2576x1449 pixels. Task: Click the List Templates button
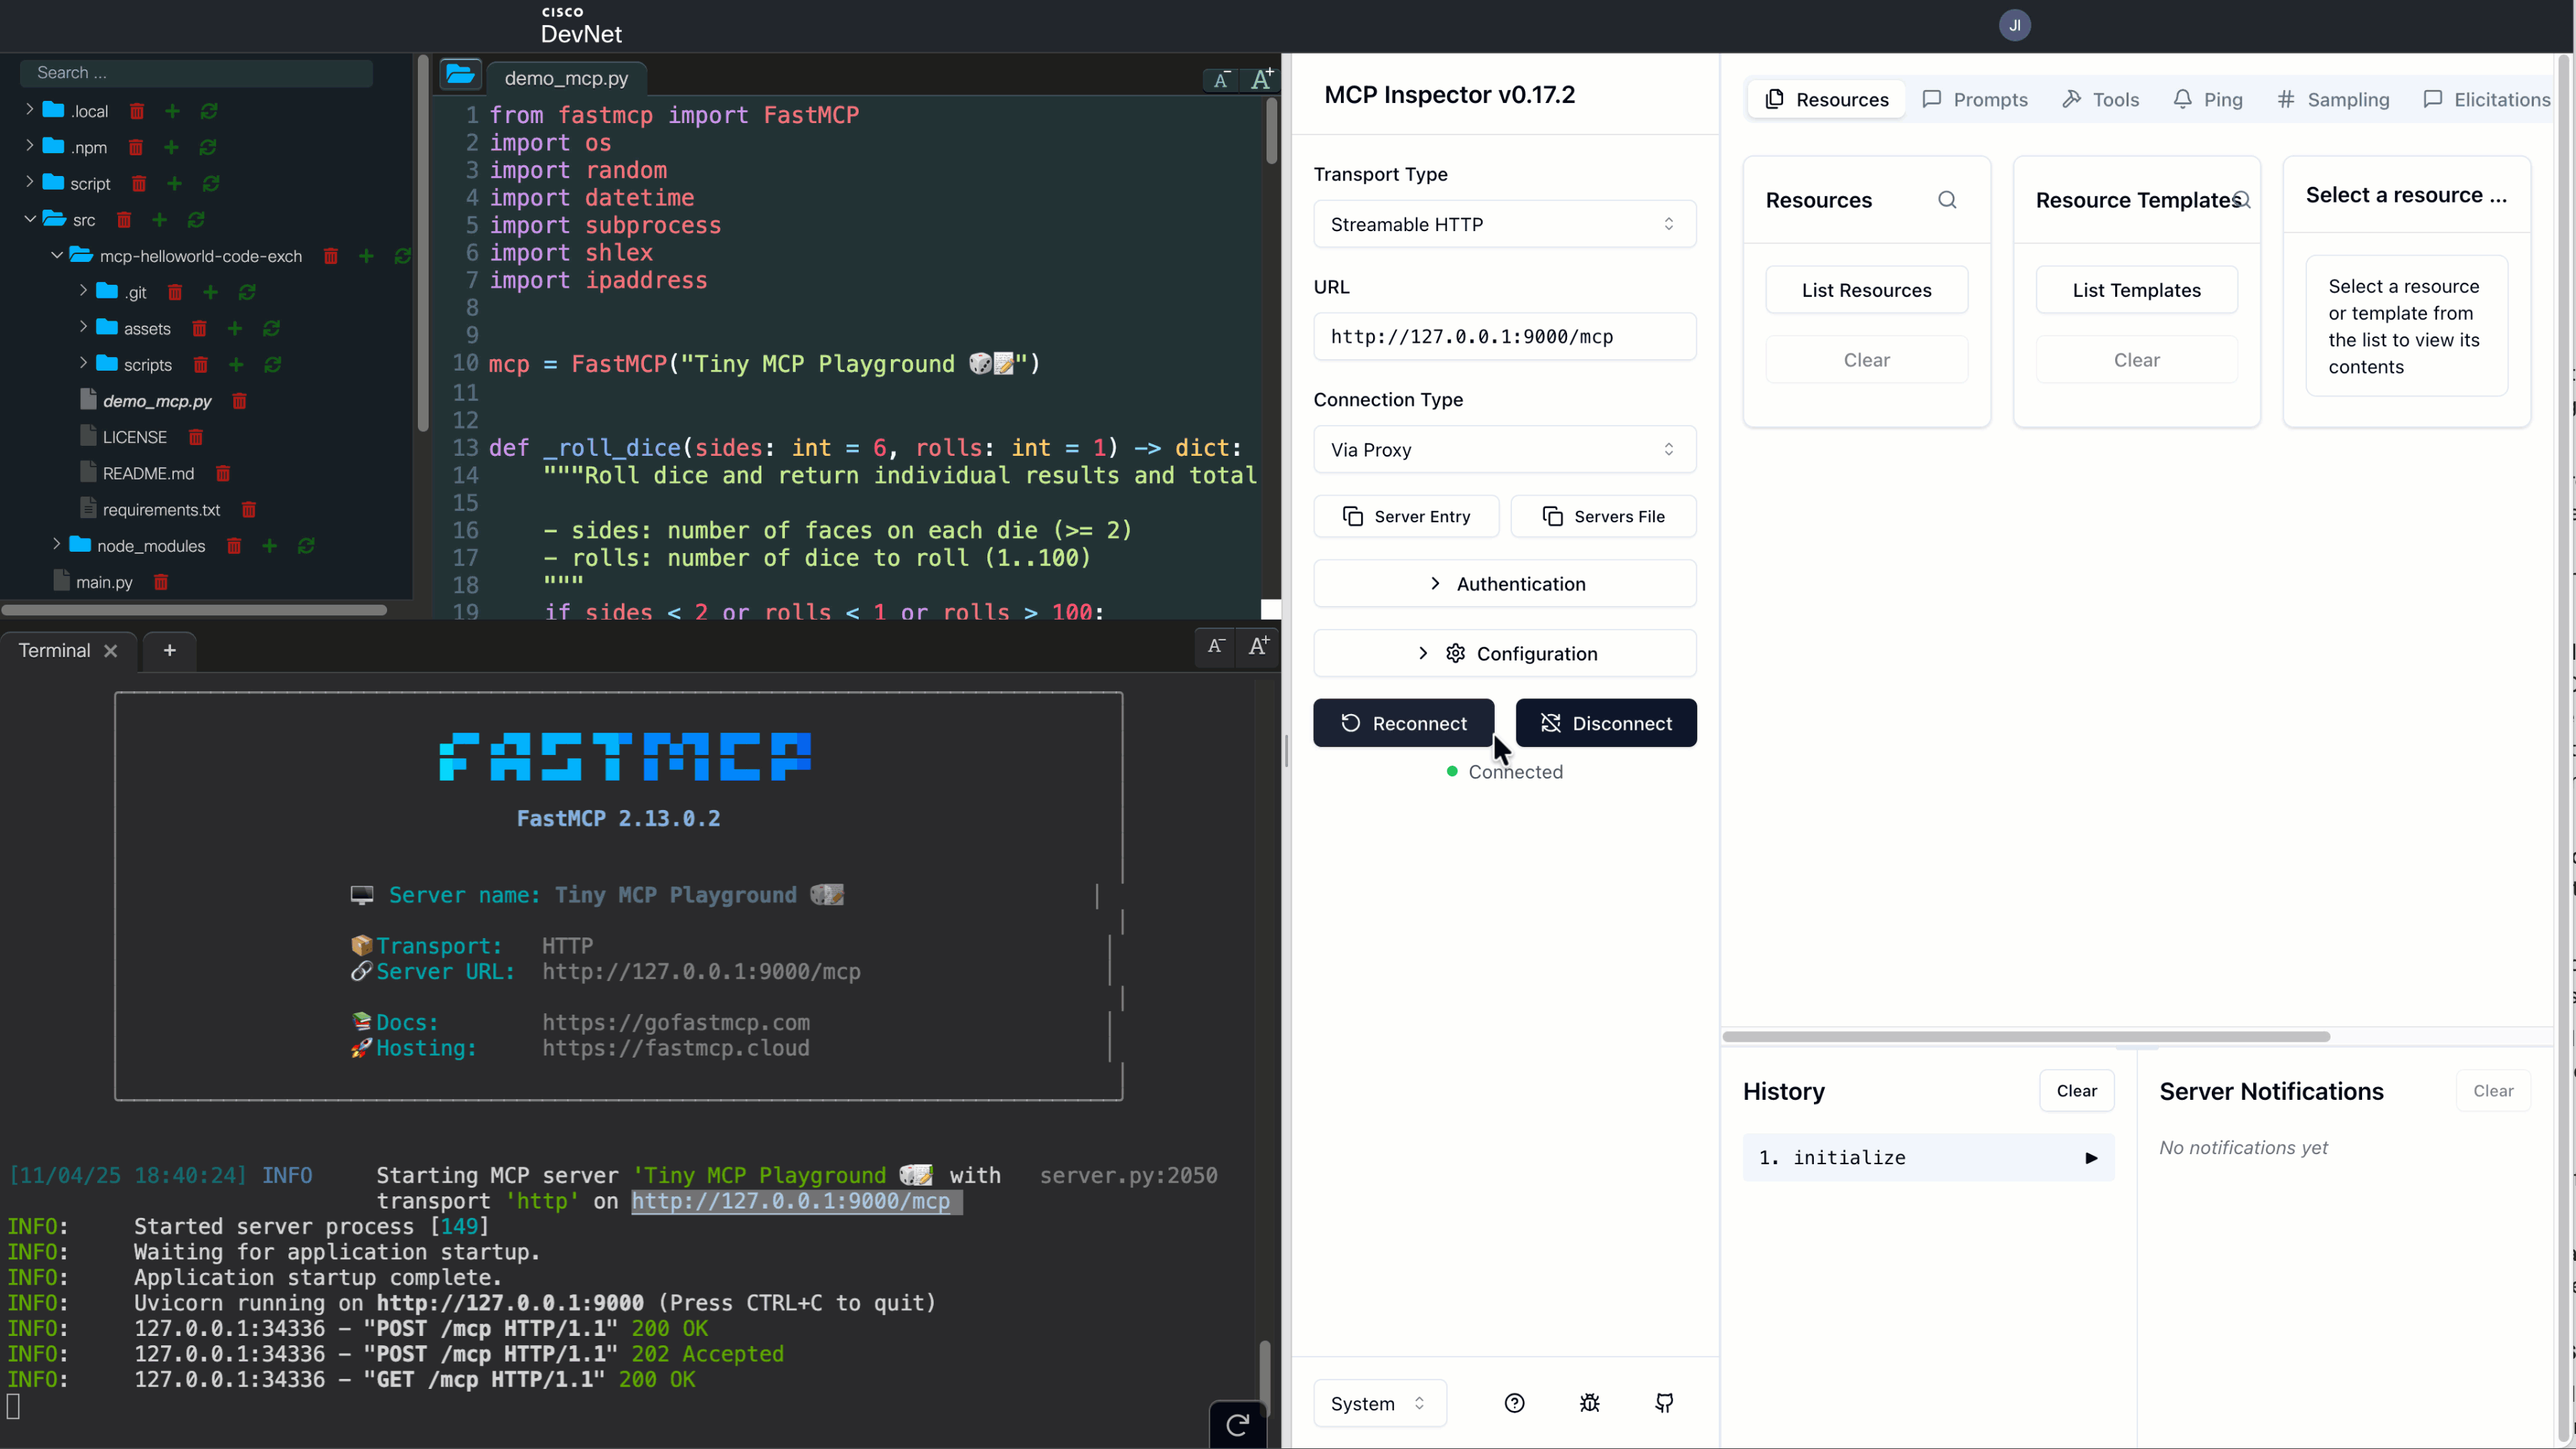pyautogui.click(x=2137, y=289)
